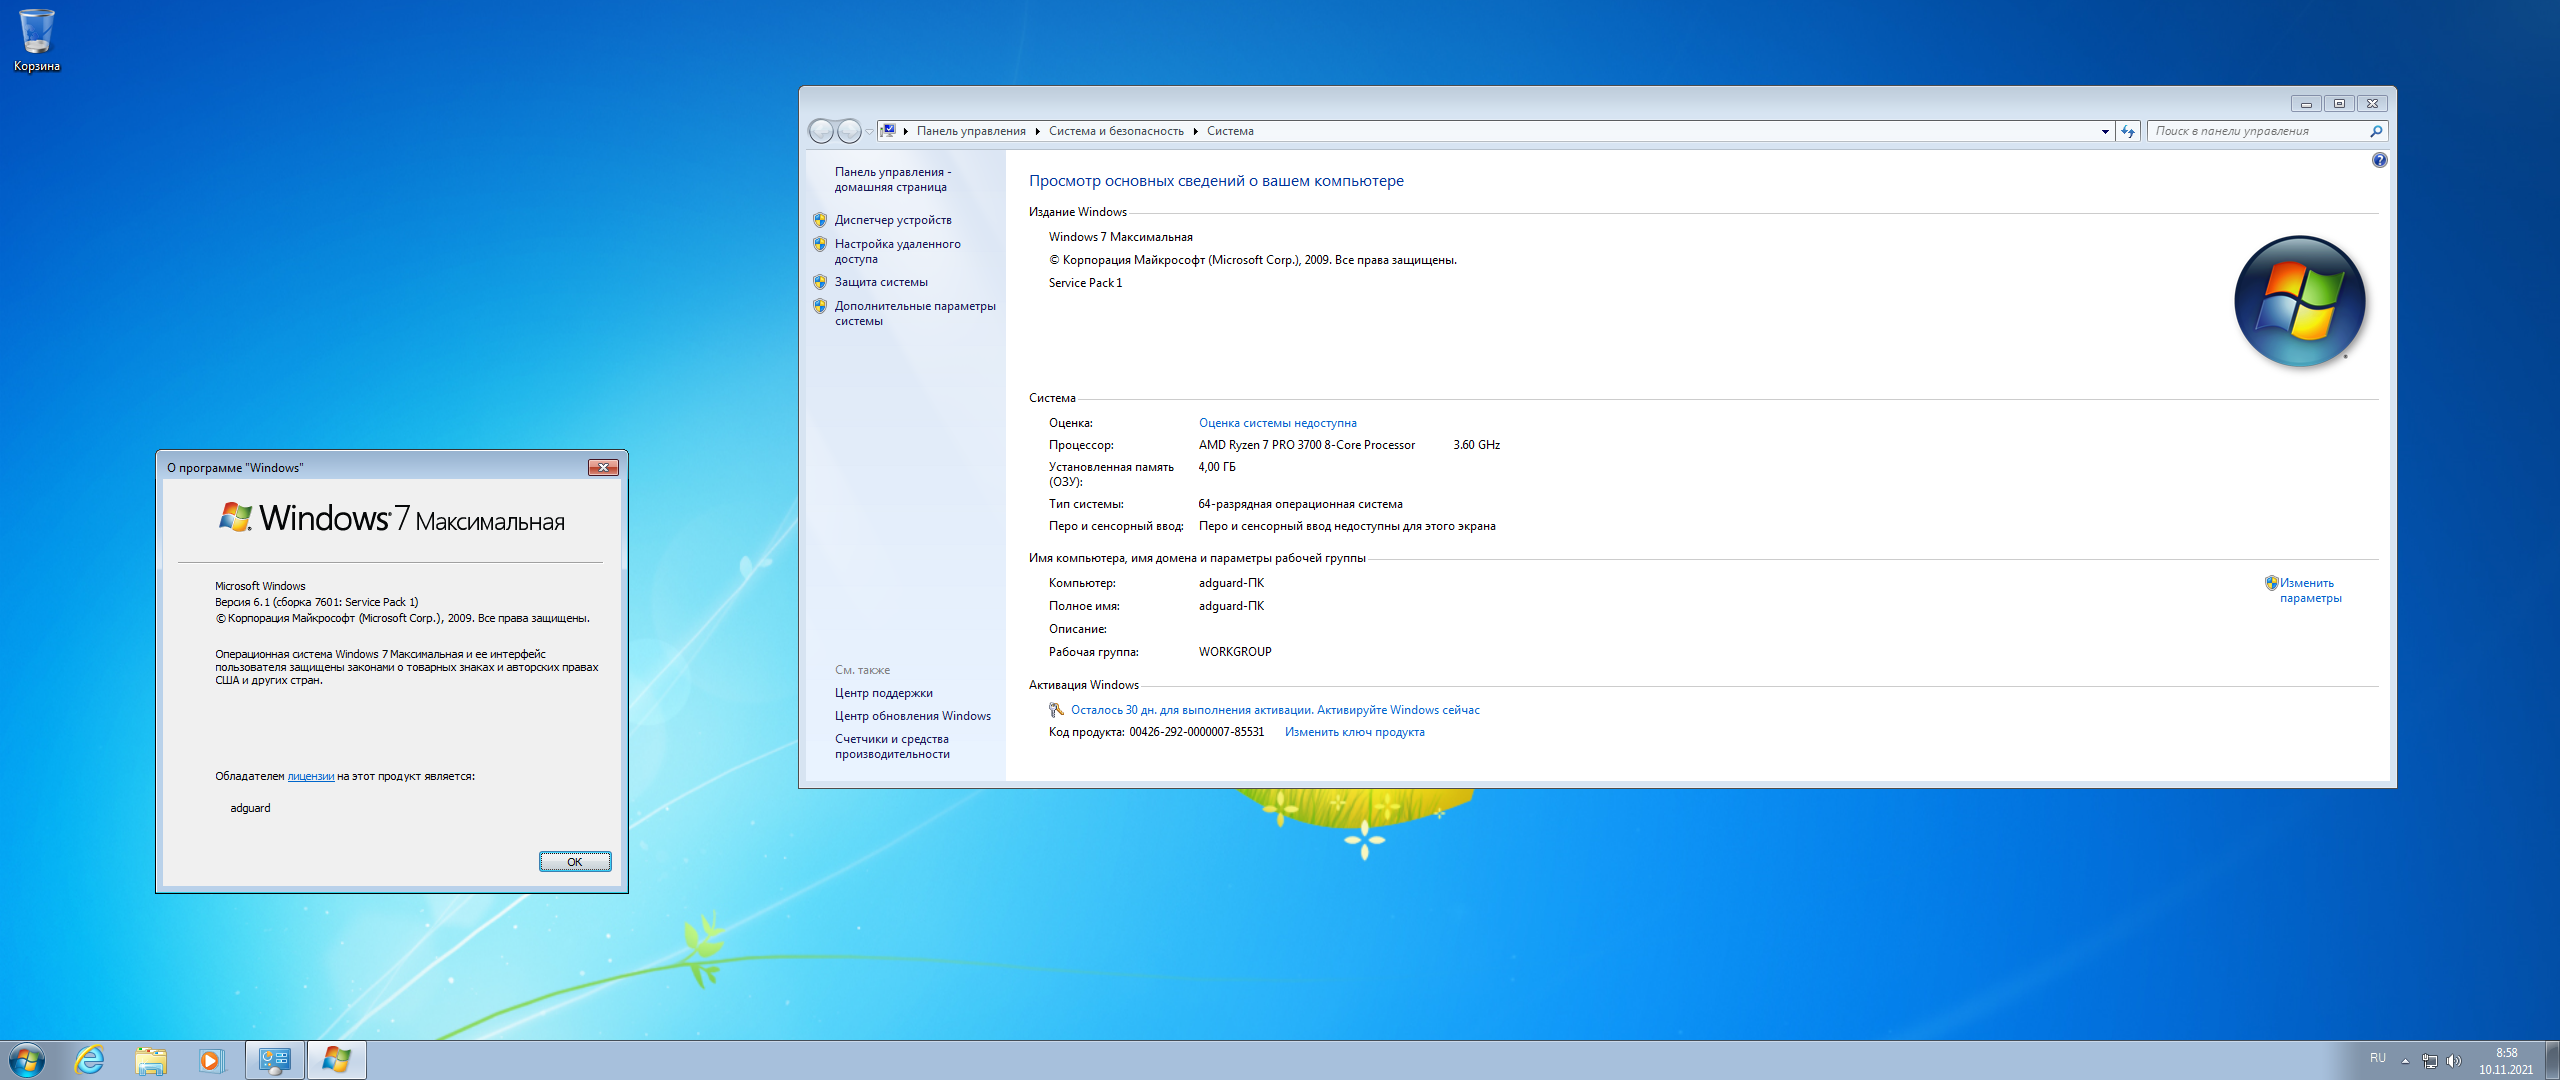2560x1080 pixels.
Task: Click the processor text 'AMD Ryzen 7 PRO 3700'
Action: [1307, 445]
